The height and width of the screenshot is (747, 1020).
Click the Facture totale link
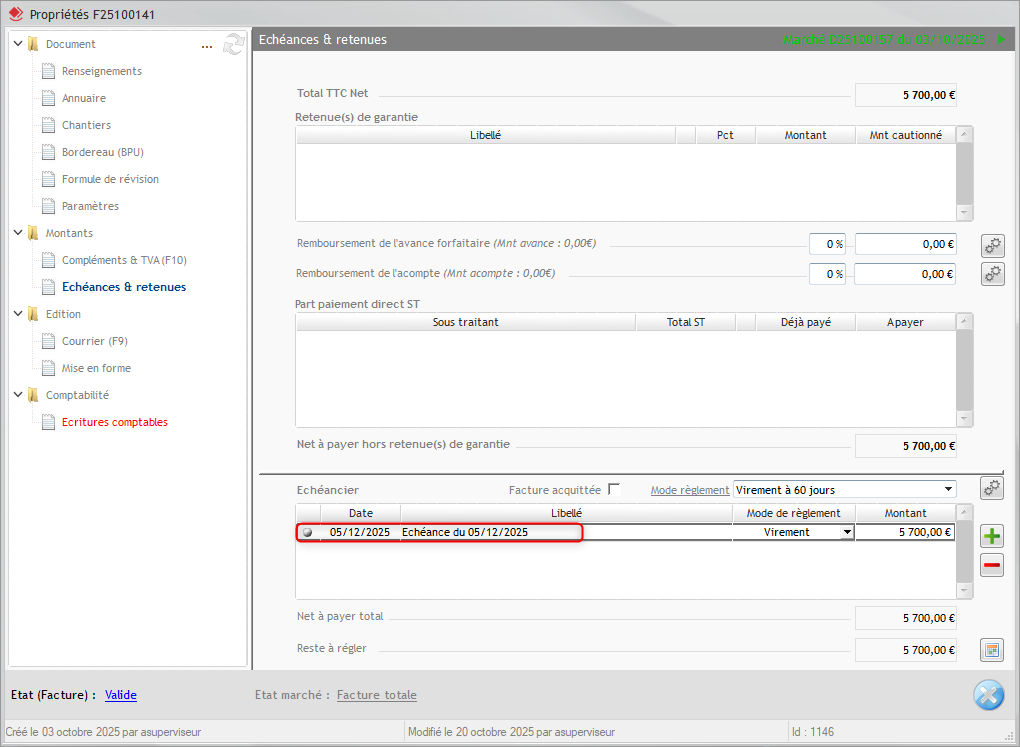click(x=377, y=695)
